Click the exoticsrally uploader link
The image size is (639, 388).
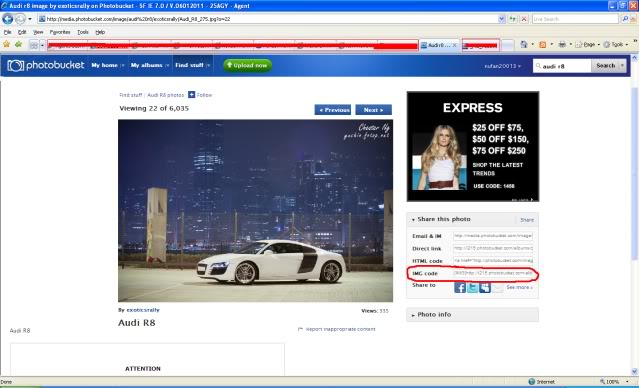[143, 310]
